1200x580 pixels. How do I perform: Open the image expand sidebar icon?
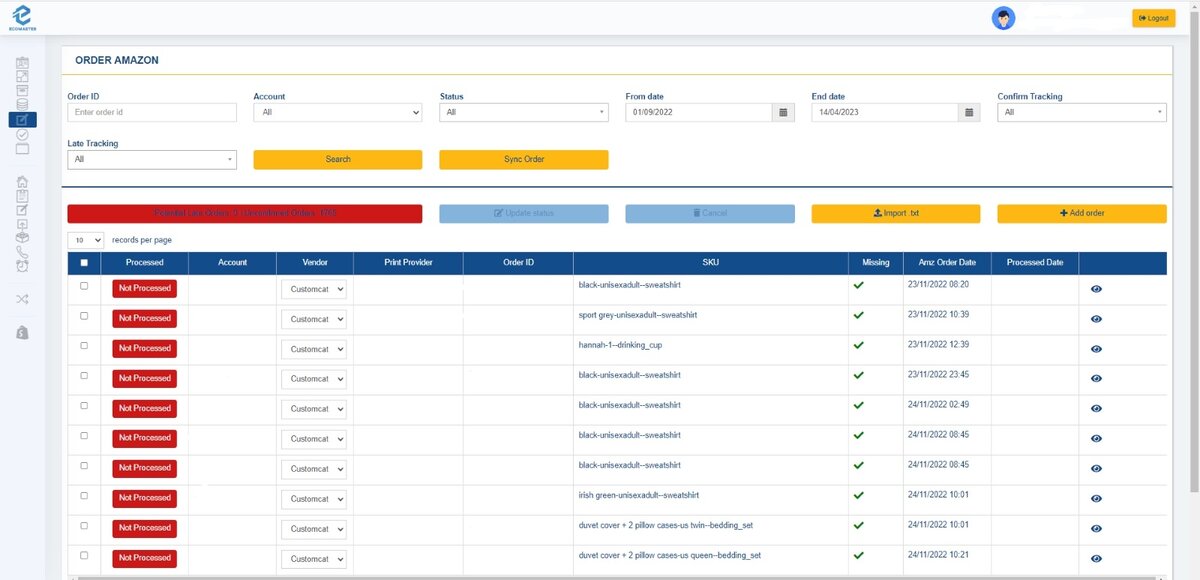(x=23, y=77)
